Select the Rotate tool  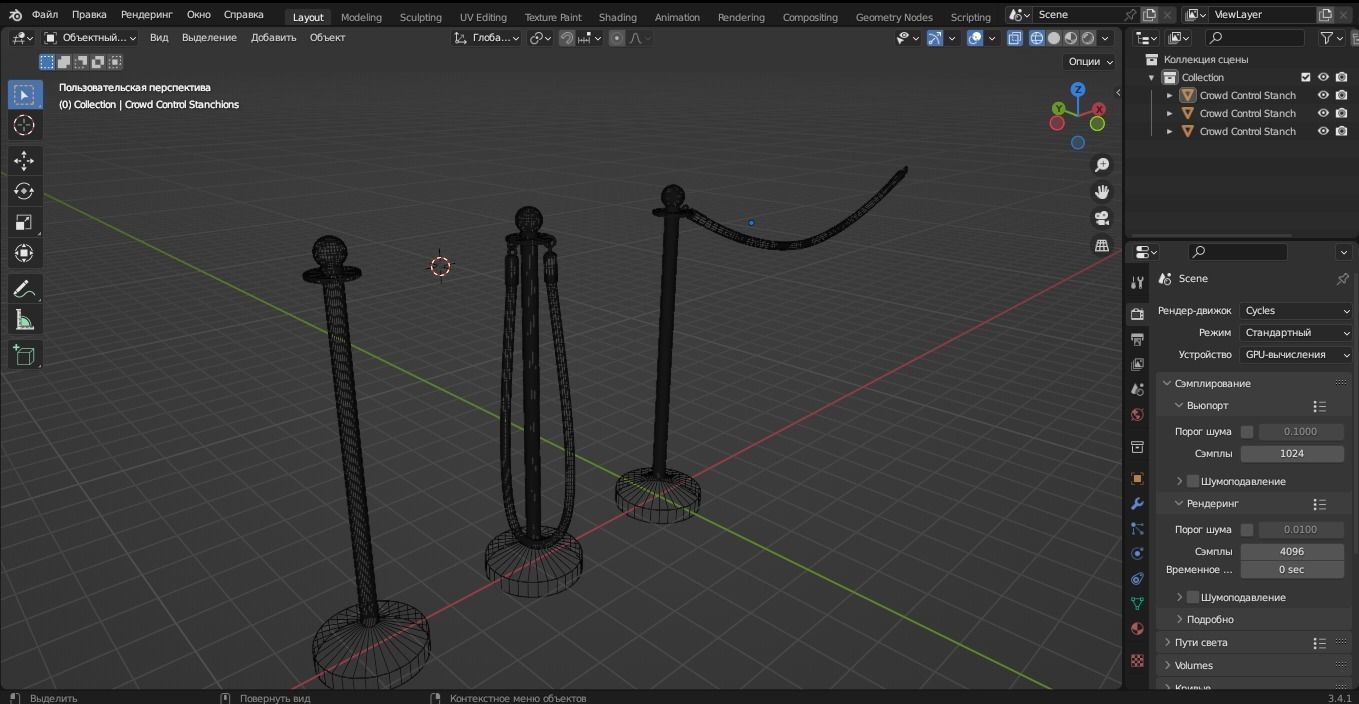tap(25, 191)
